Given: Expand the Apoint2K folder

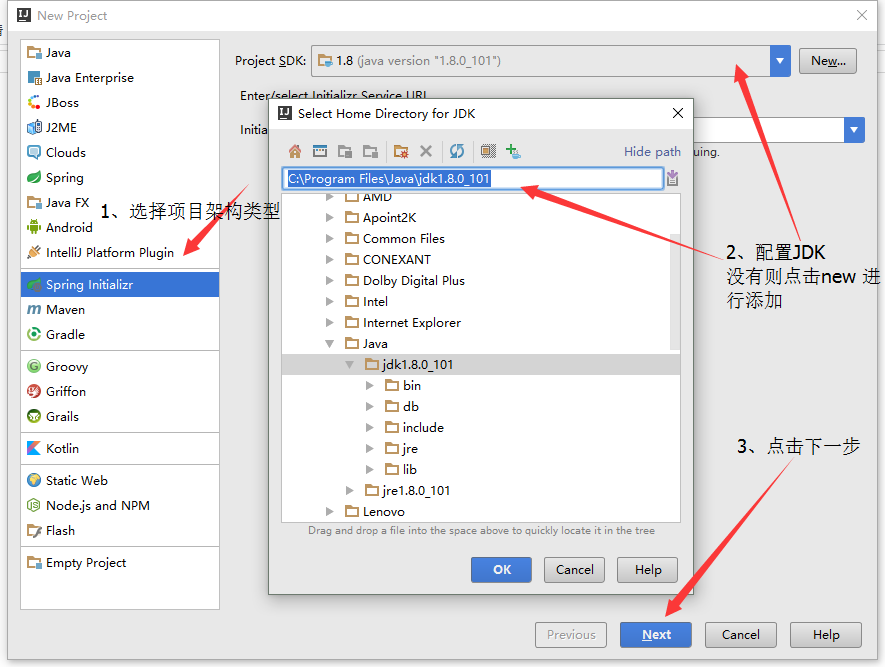Looking at the screenshot, I should point(330,217).
